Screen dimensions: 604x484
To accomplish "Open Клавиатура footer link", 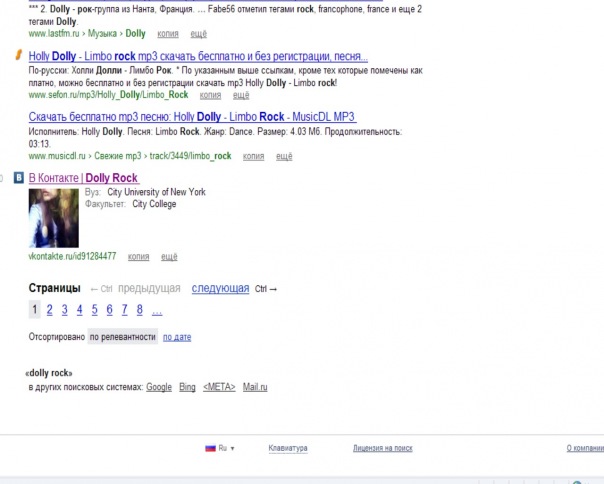I will [x=288, y=448].
